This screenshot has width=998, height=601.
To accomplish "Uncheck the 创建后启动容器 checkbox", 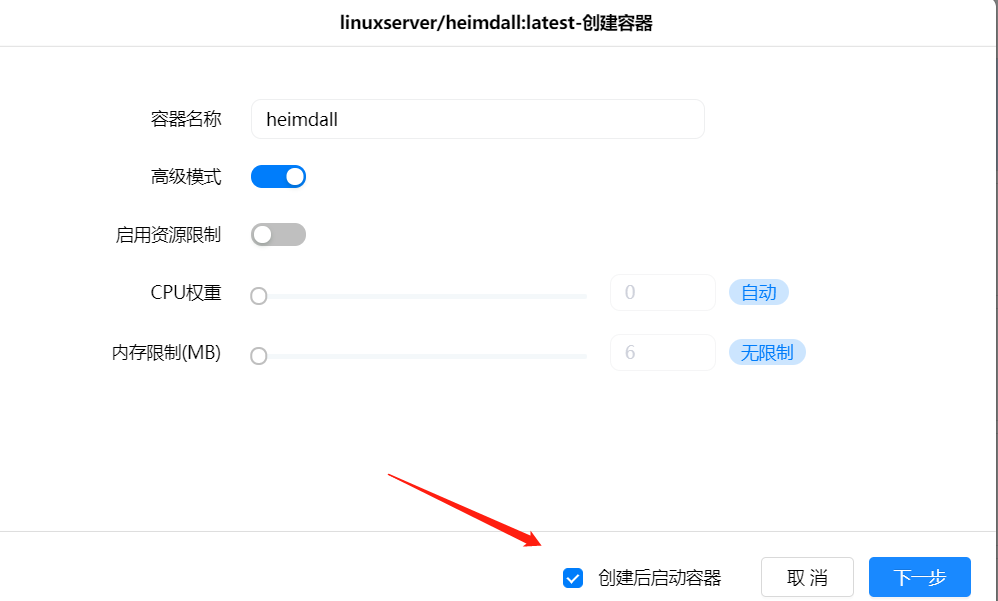I will pyautogui.click(x=573, y=577).
